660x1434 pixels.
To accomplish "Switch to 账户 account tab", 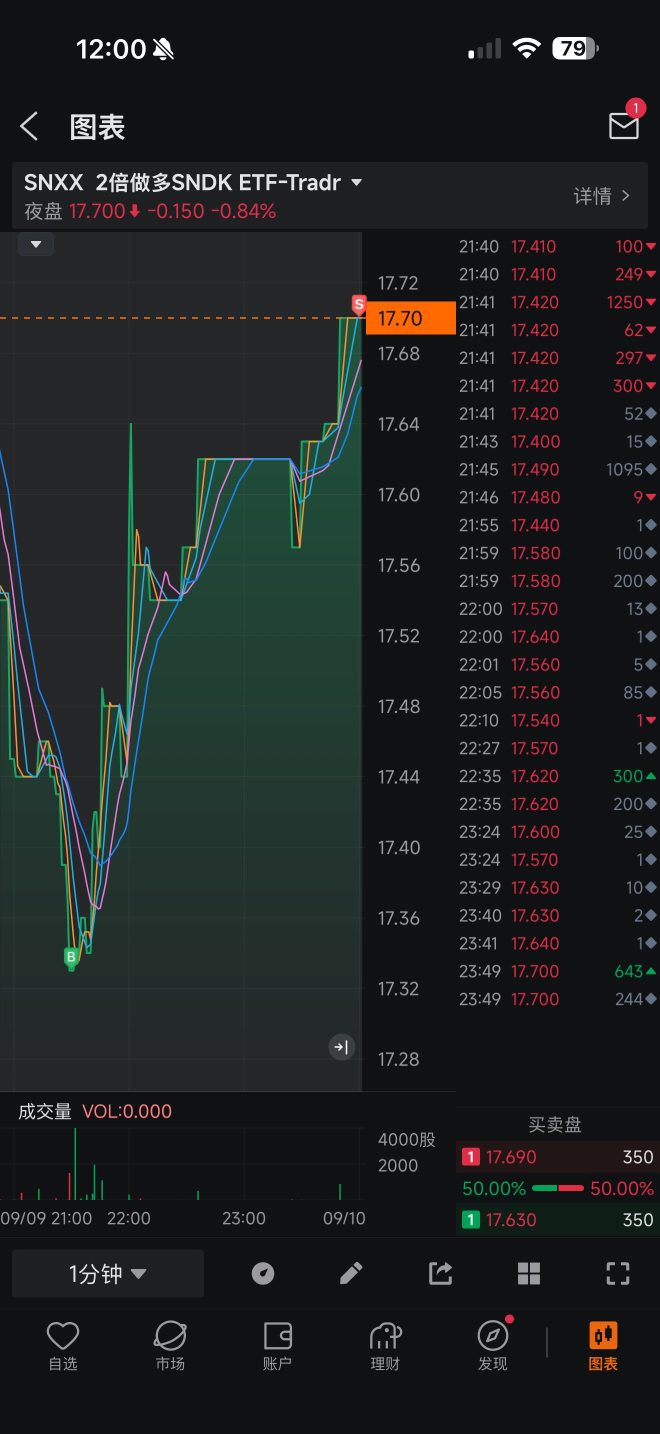I will (x=277, y=1345).
